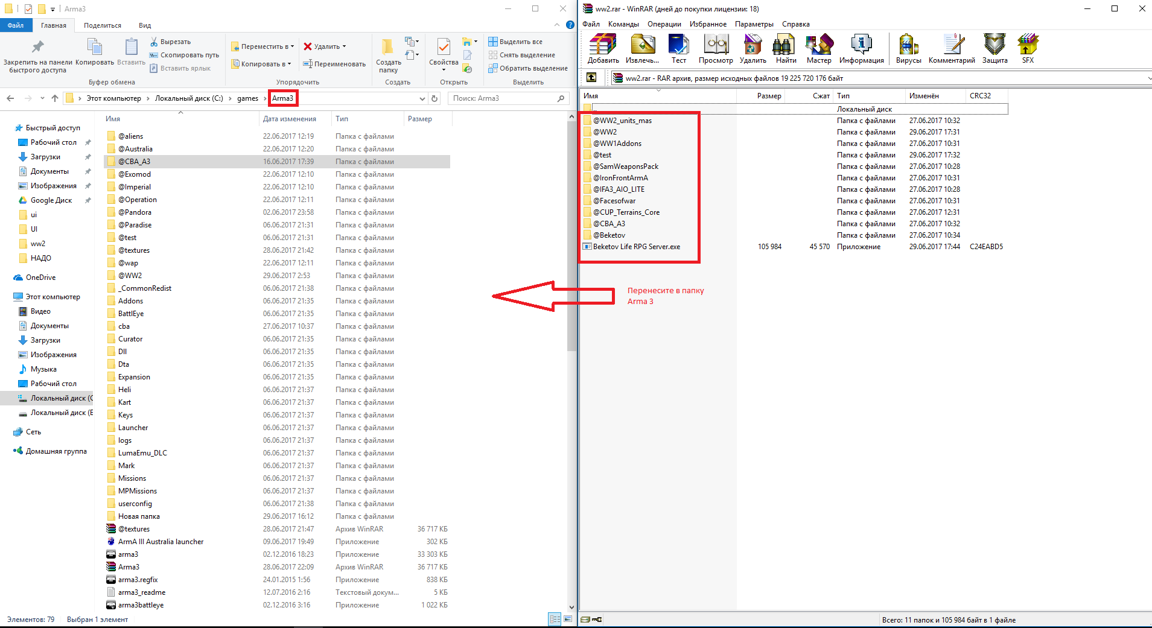Launch the WinRAR Мастер wizard
Viewport: 1152px width, 628px height.
(x=818, y=48)
